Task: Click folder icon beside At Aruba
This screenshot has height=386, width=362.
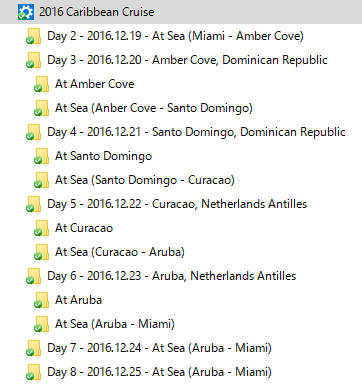Action: point(41,300)
